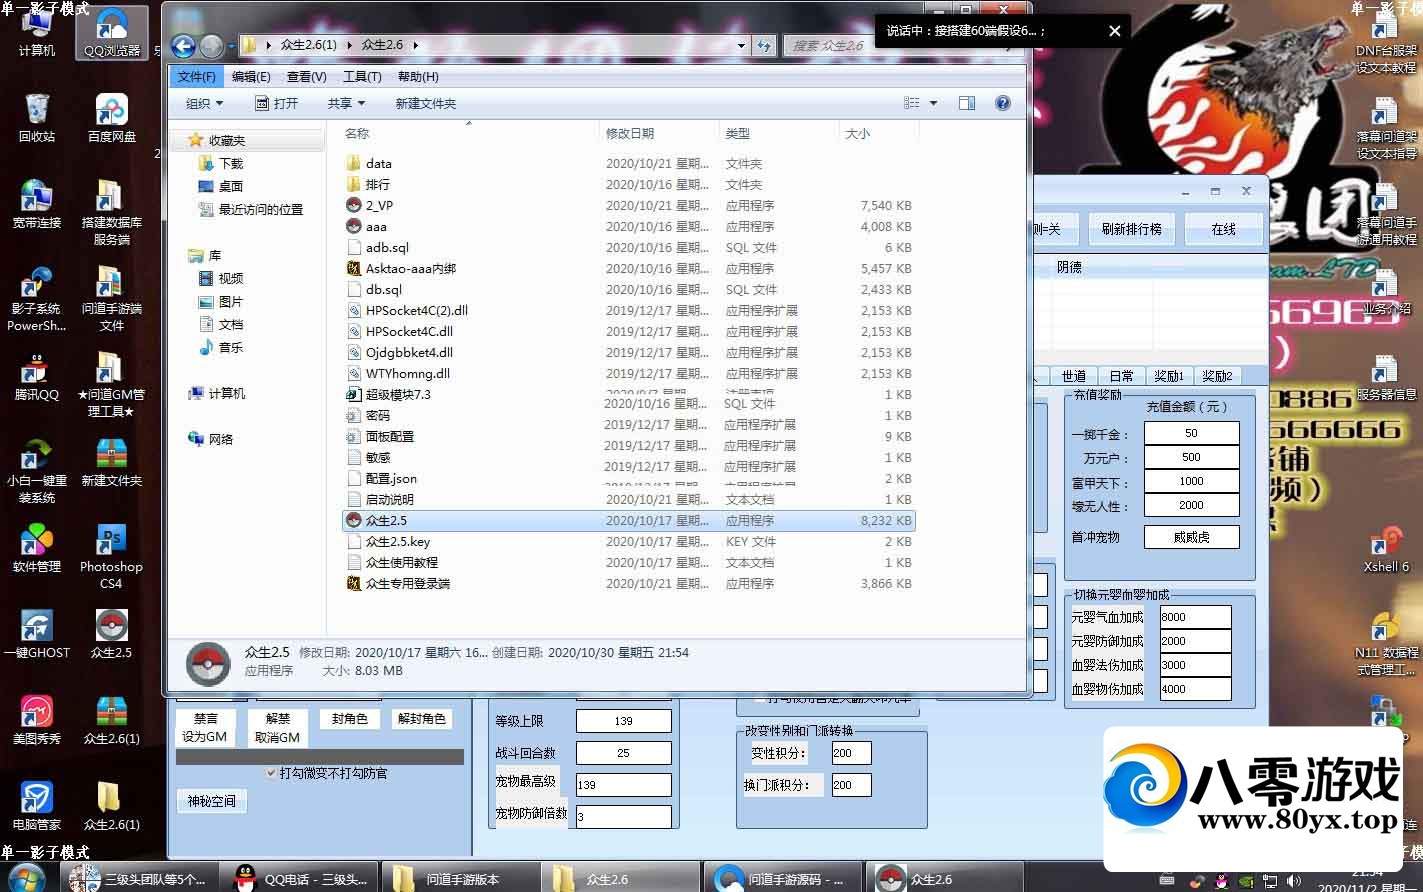Open the 文件(F) menu
Viewport: 1423px width, 892px height.
pyautogui.click(x=197, y=76)
